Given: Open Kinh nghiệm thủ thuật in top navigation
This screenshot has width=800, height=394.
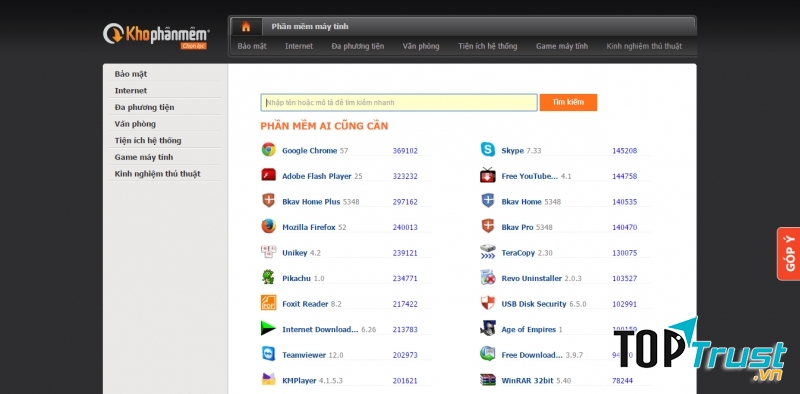Looking at the screenshot, I should click(x=644, y=46).
